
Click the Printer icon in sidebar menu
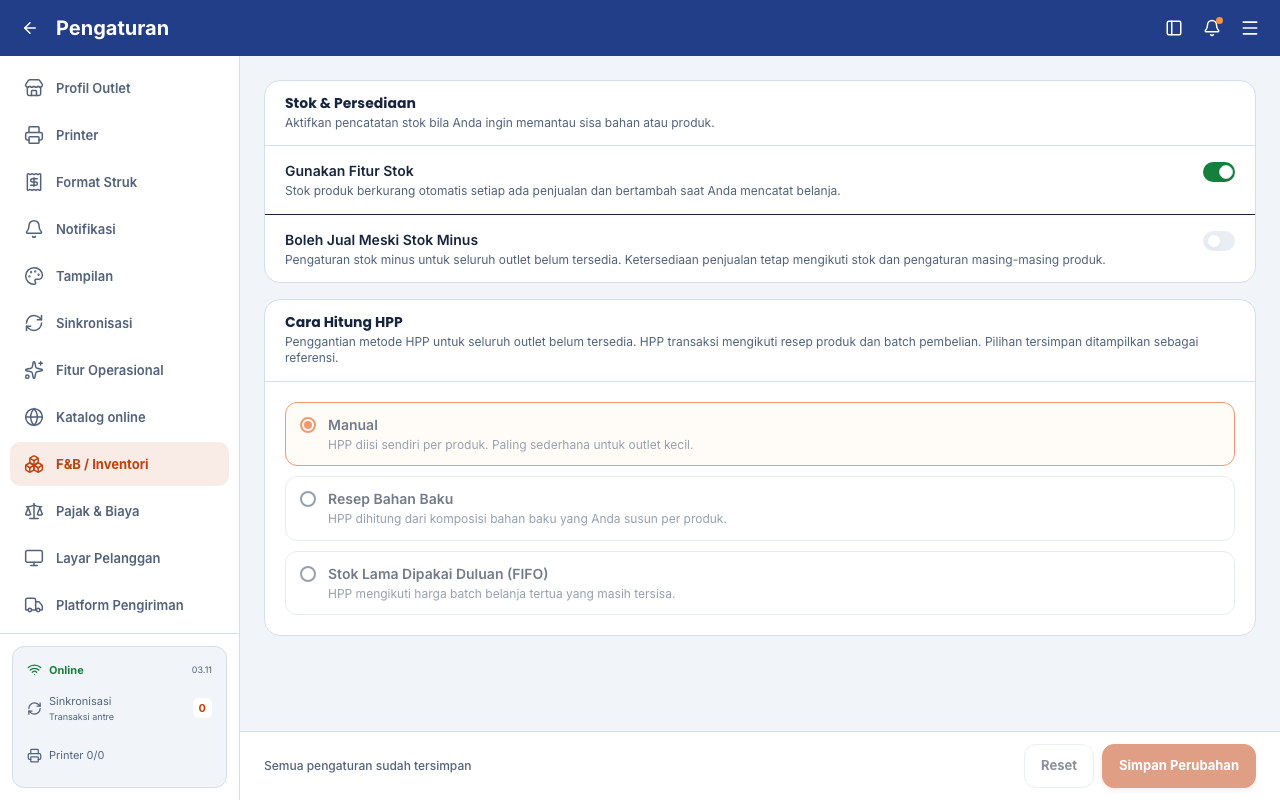pyautogui.click(x=34, y=135)
